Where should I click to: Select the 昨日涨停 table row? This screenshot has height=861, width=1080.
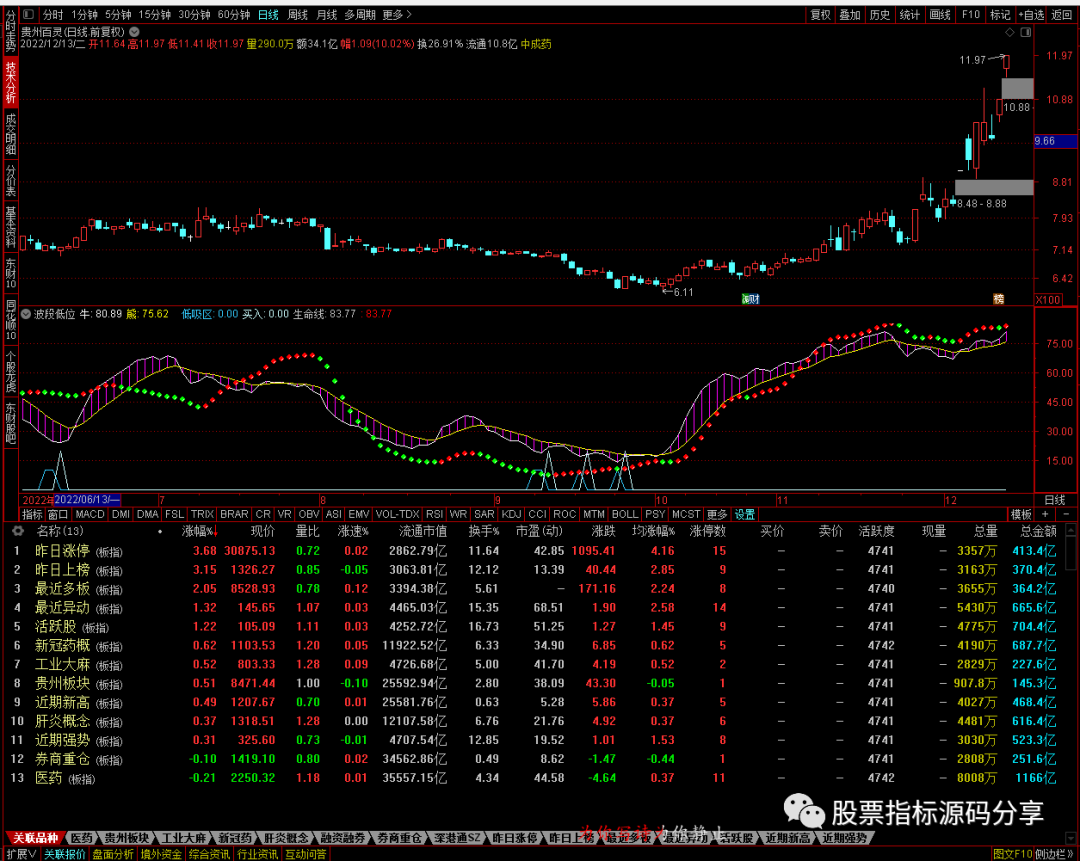[x=534, y=551]
